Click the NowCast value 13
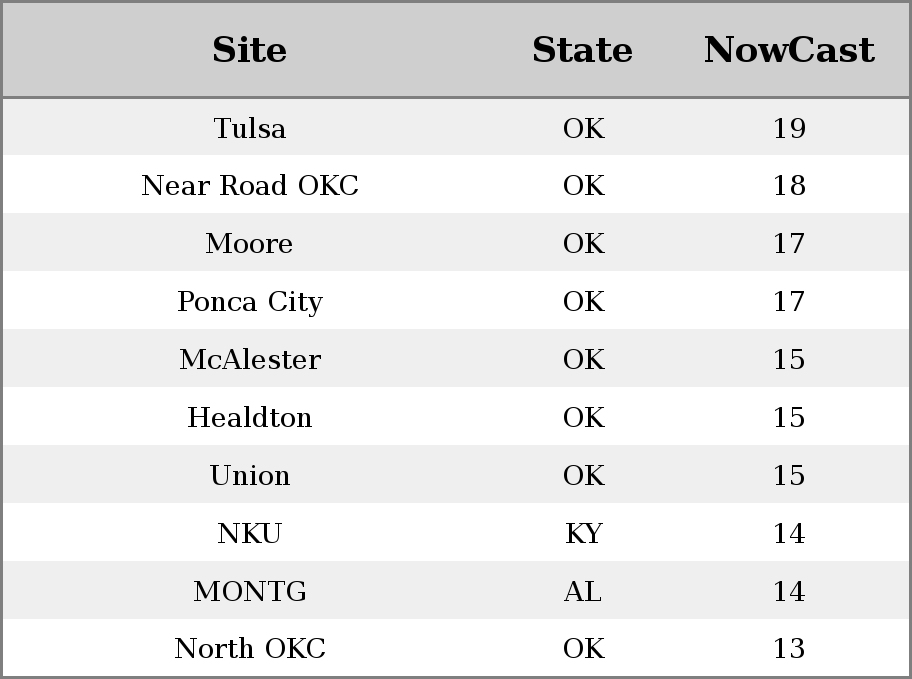912x679 pixels. coord(789,648)
